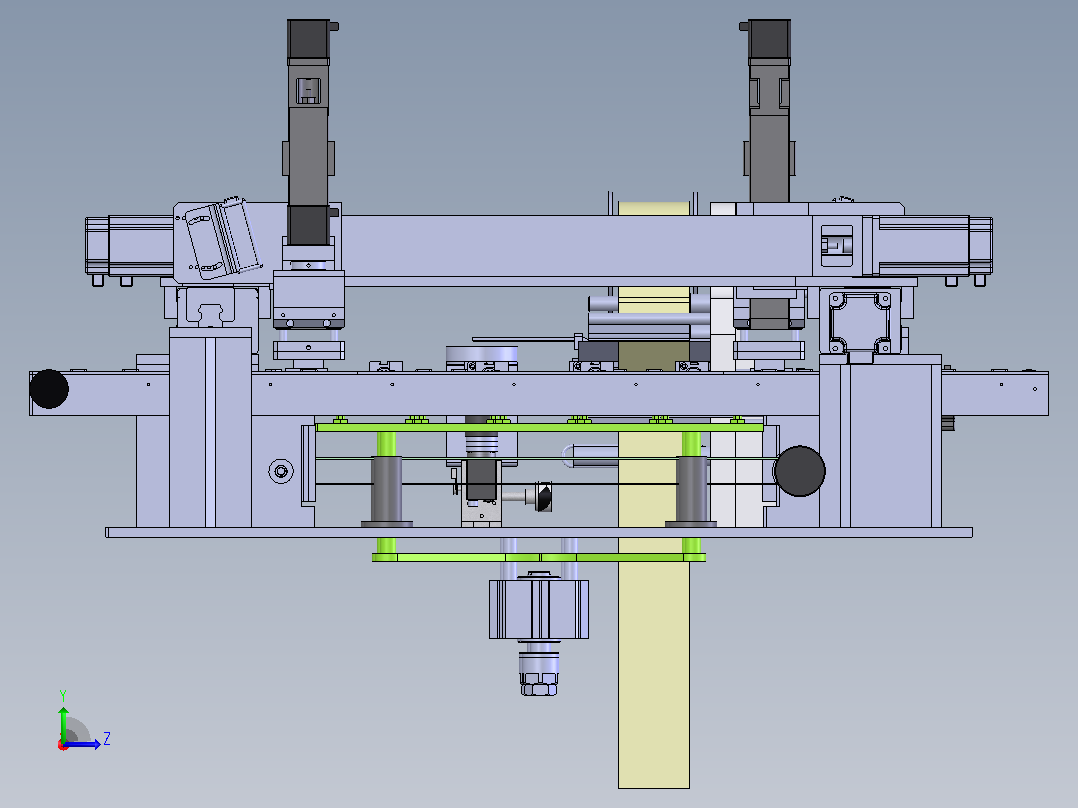Click the blue Z axis arrow of the triad

coord(84,744)
